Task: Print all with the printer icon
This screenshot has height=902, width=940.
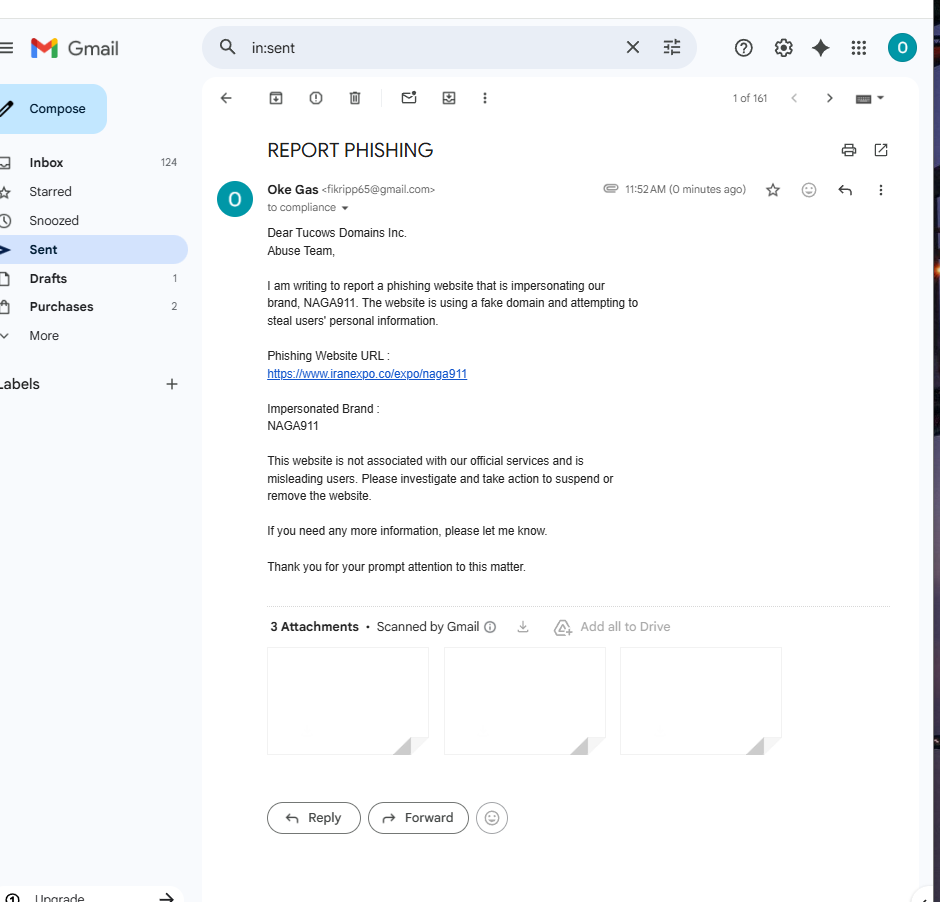Action: click(848, 150)
